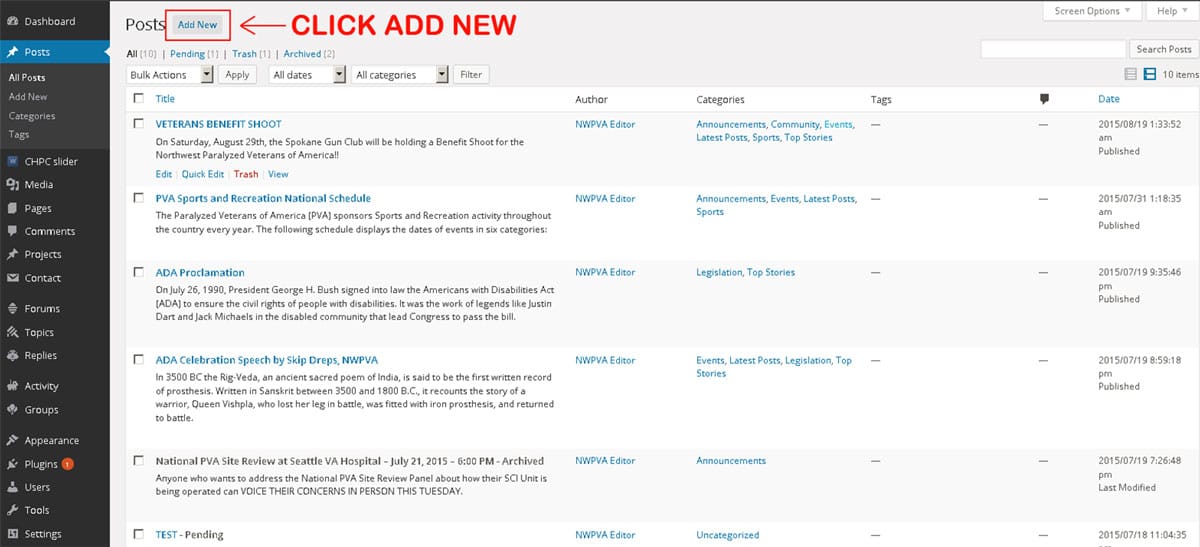Click the CHPC slider sidebar icon

12,161
